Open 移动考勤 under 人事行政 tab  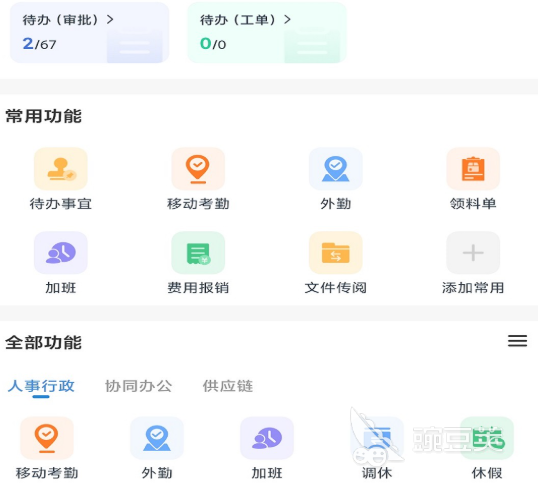47,438
